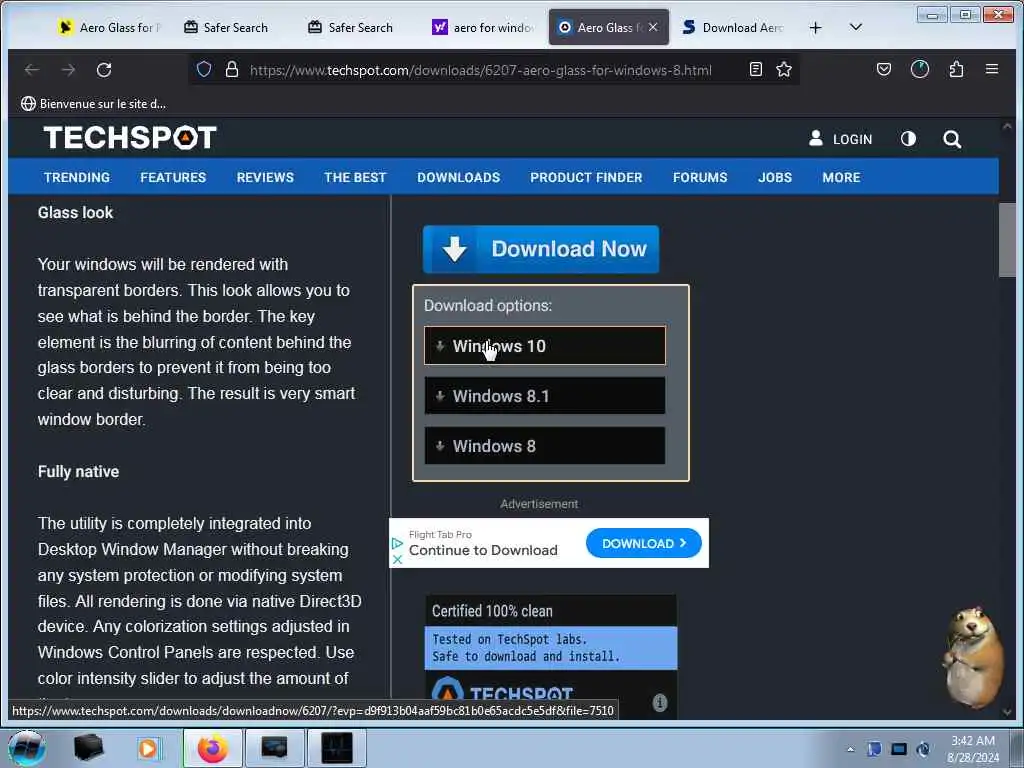Open the black box taskbar application
1024x768 pixels.
coord(88,748)
